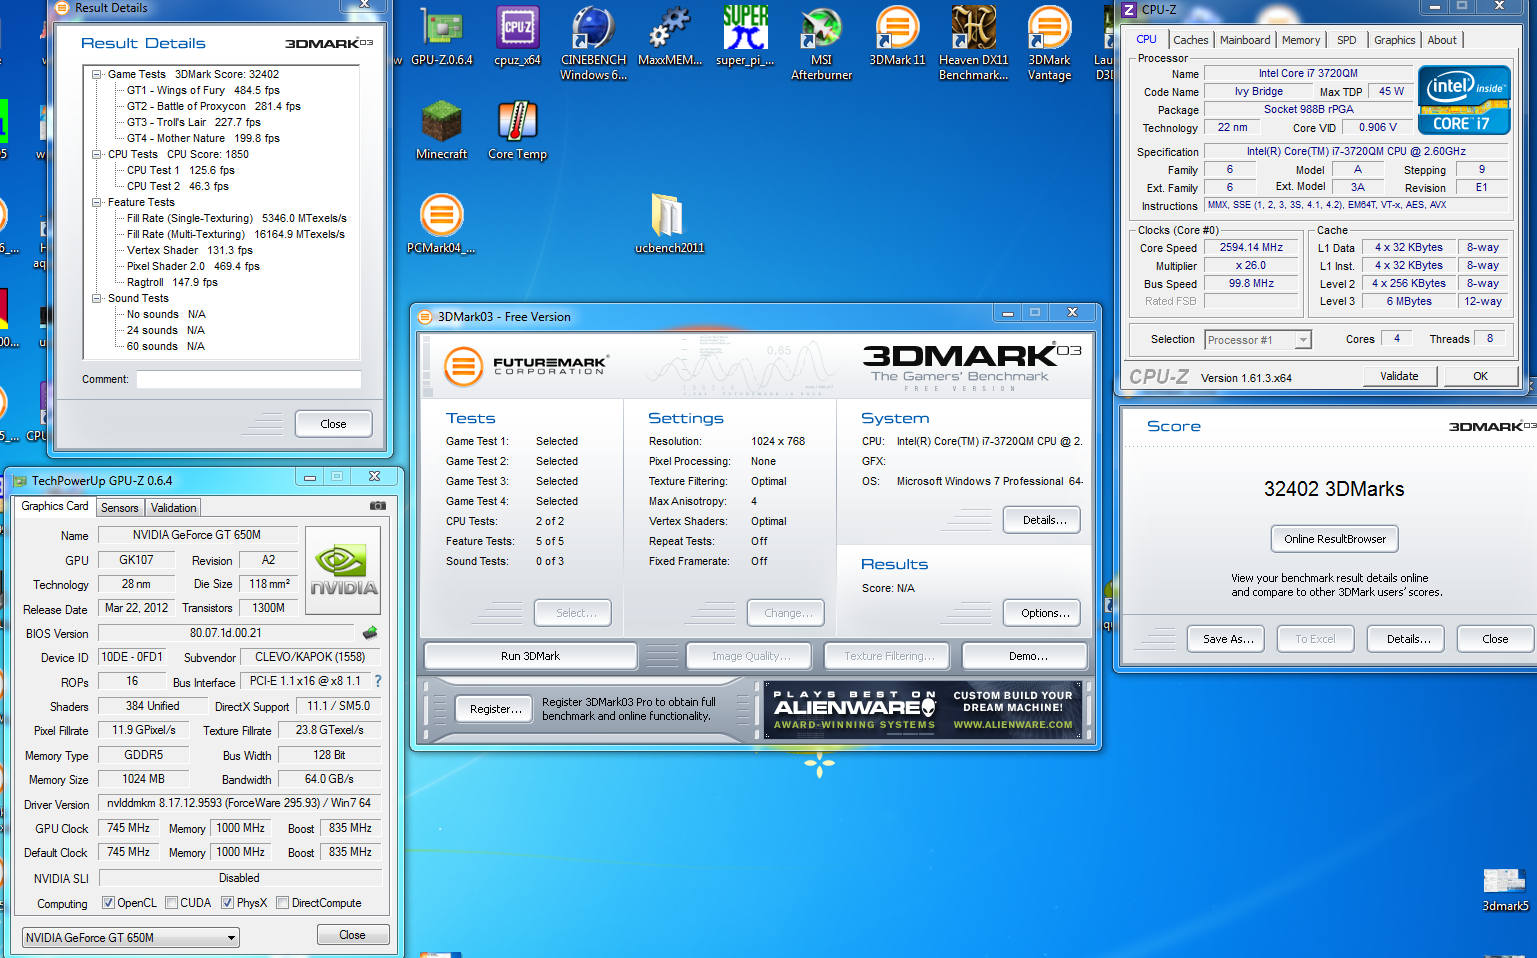Open ucbench2011 folder on desktop
This screenshot has width=1537, height=958.
click(x=669, y=224)
